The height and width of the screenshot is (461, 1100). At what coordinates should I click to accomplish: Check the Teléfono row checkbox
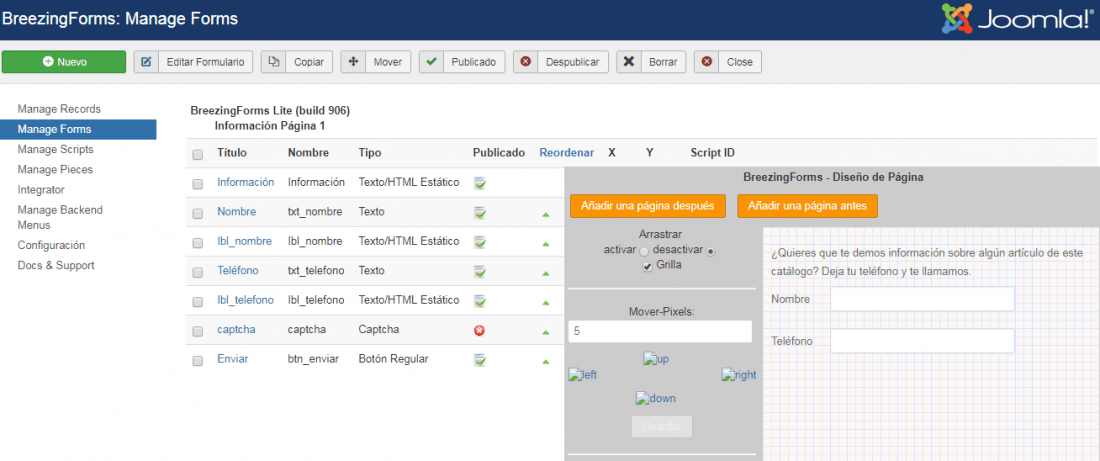[198, 272]
